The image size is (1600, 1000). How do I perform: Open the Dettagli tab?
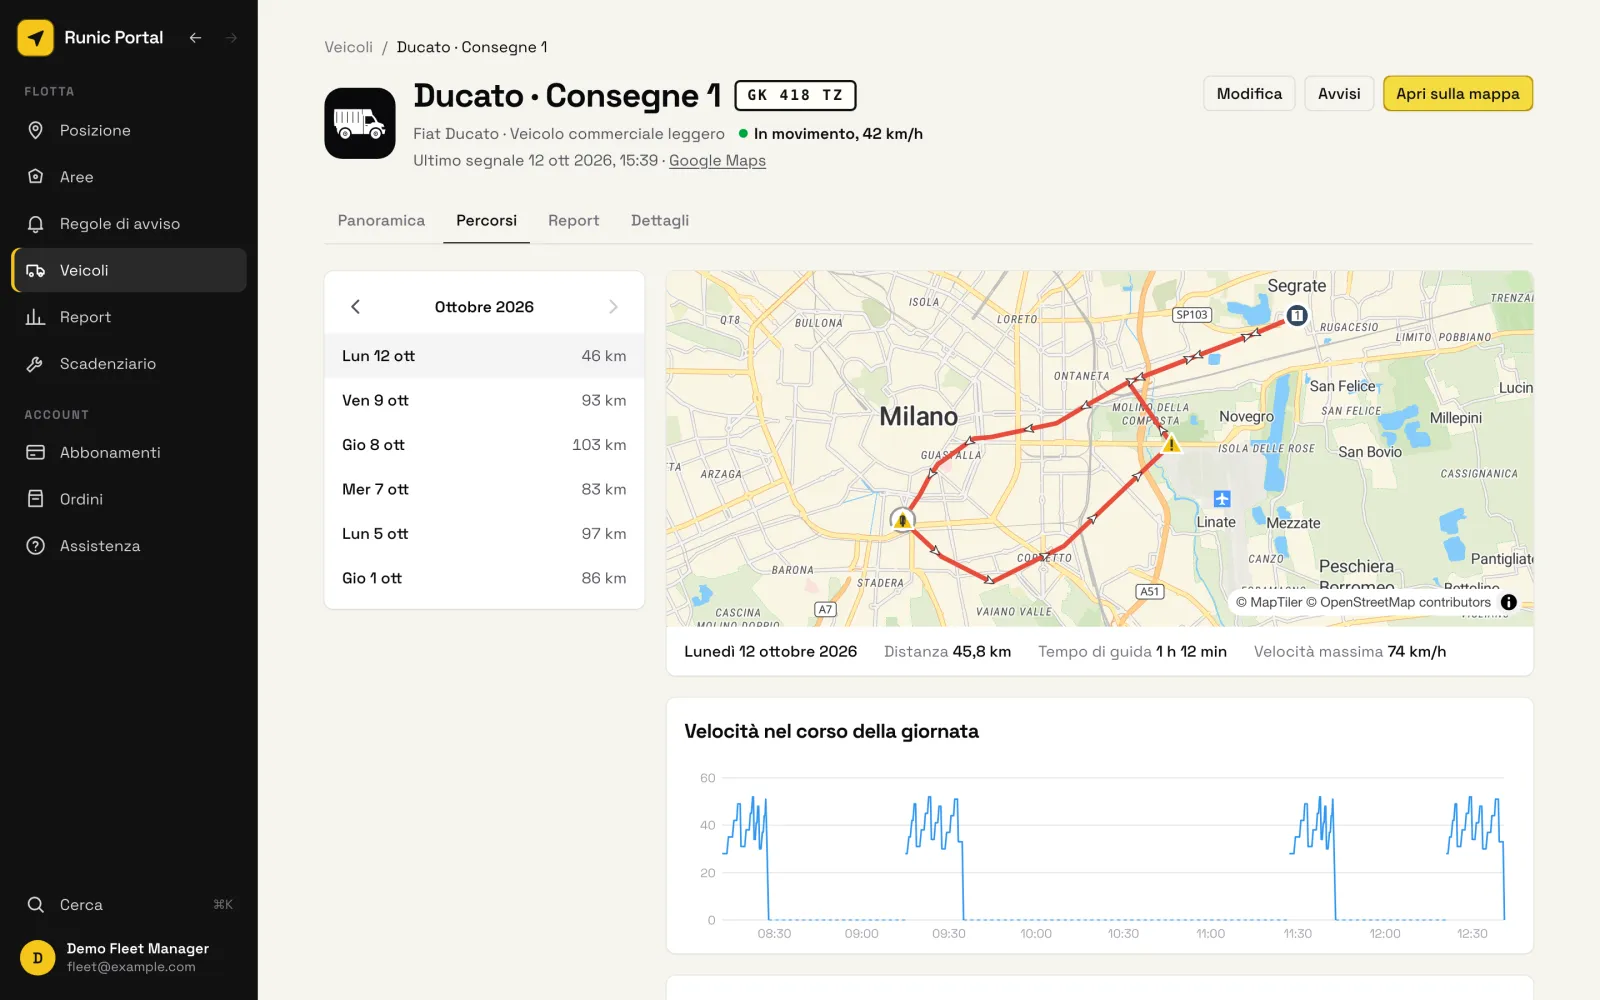(x=660, y=221)
